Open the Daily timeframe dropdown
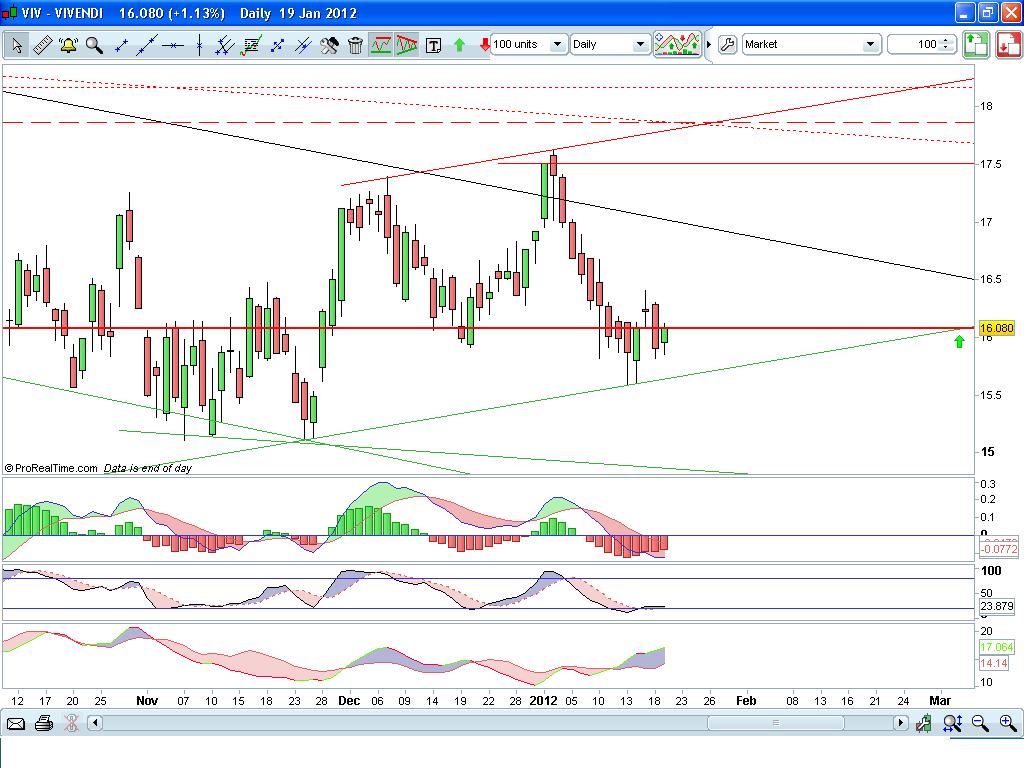This screenshot has width=1024, height=768. [610, 44]
